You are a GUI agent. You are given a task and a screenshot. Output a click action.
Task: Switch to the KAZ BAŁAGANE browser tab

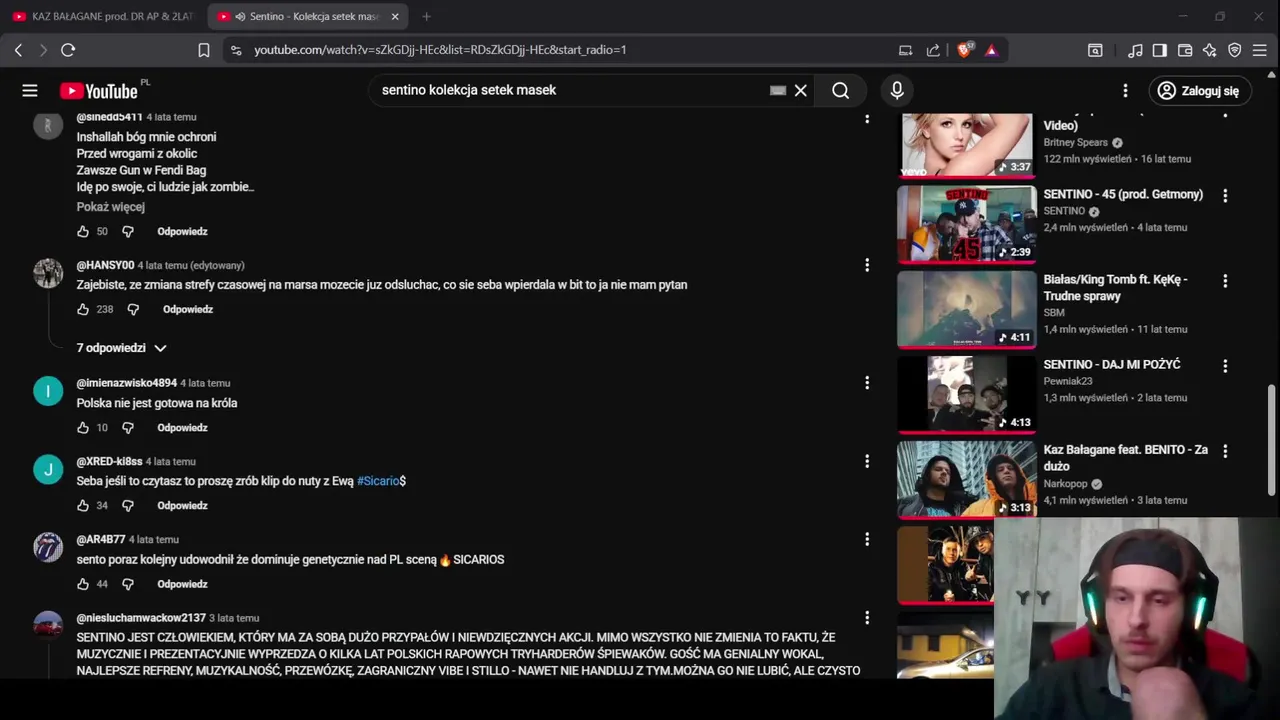tap(103, 16)
